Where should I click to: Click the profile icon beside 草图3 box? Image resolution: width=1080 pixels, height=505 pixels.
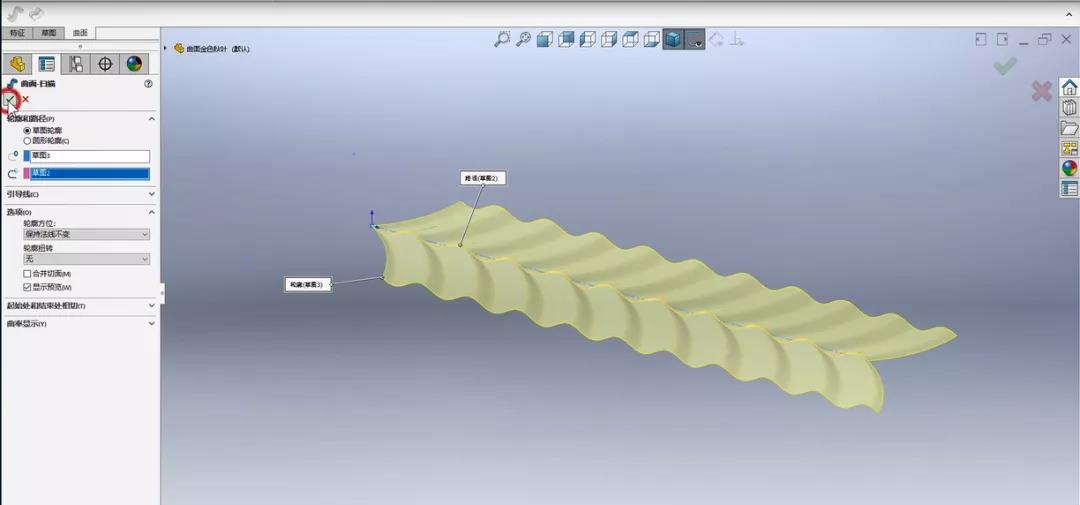(12, 157)
